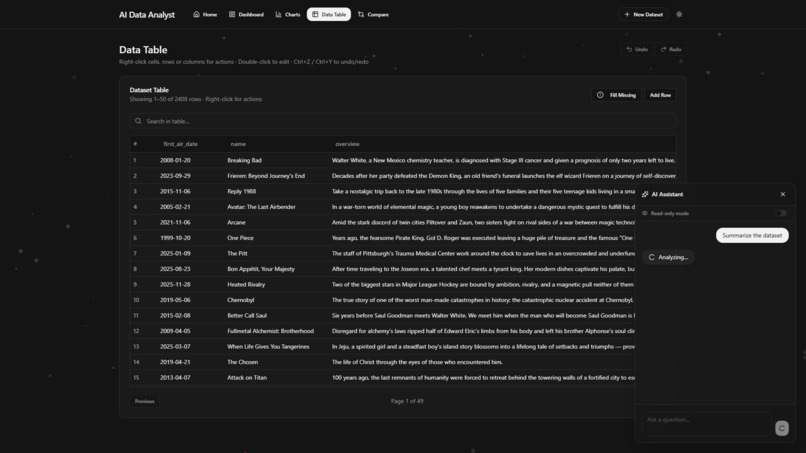Select the Better Call Saul cell

(247, 315)
